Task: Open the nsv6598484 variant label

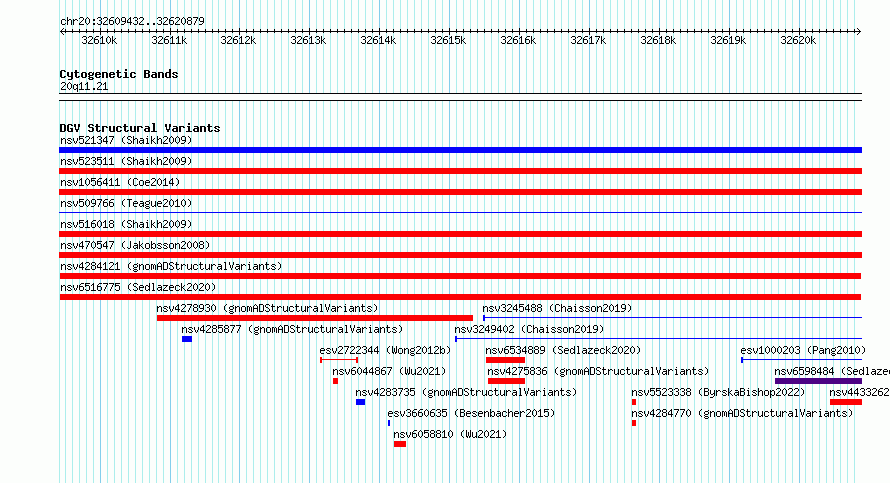Action: (832, 371)
